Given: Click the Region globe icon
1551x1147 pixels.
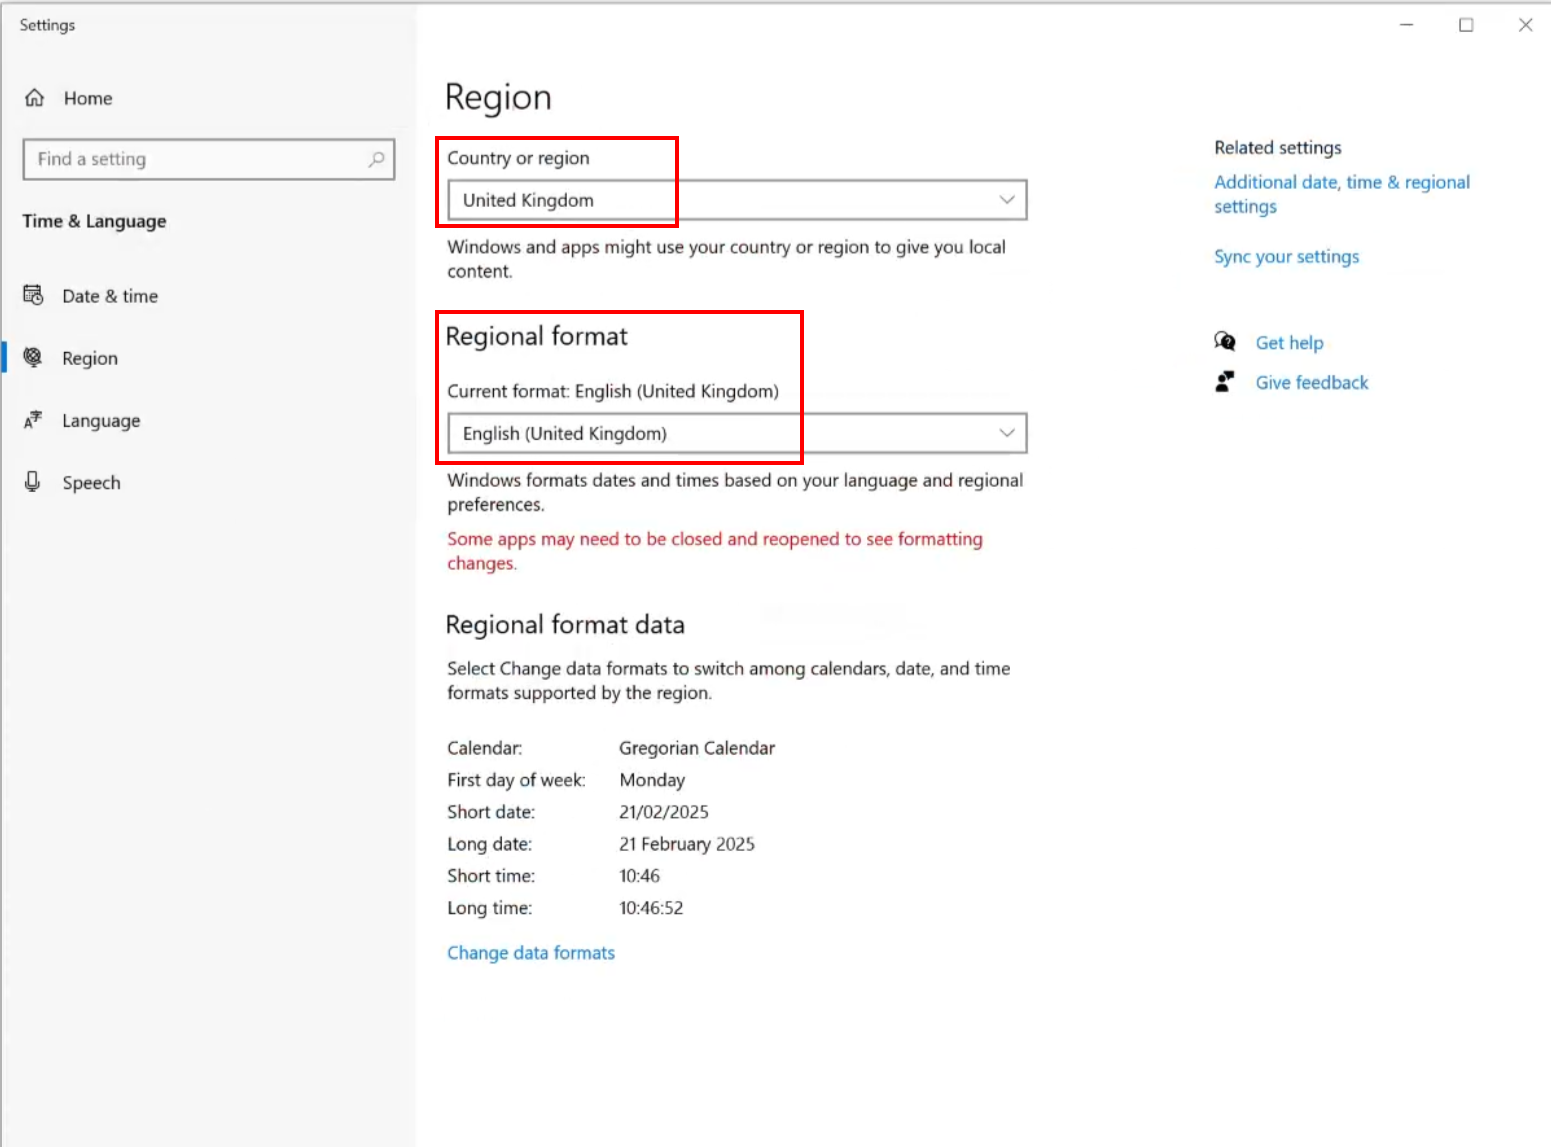Looking at the screenshot, I should 33,357.
